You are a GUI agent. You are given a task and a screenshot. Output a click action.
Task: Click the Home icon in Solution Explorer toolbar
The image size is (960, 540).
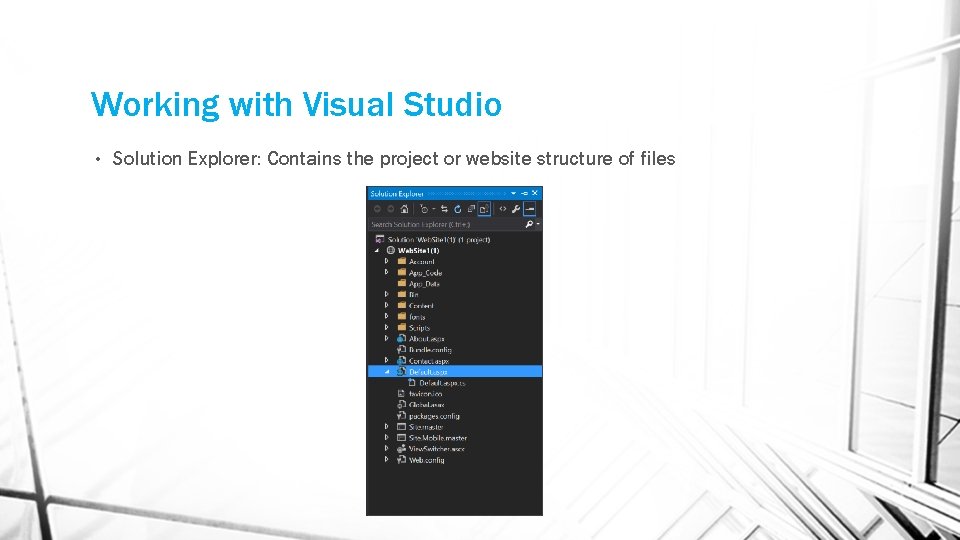click(404, 209)
